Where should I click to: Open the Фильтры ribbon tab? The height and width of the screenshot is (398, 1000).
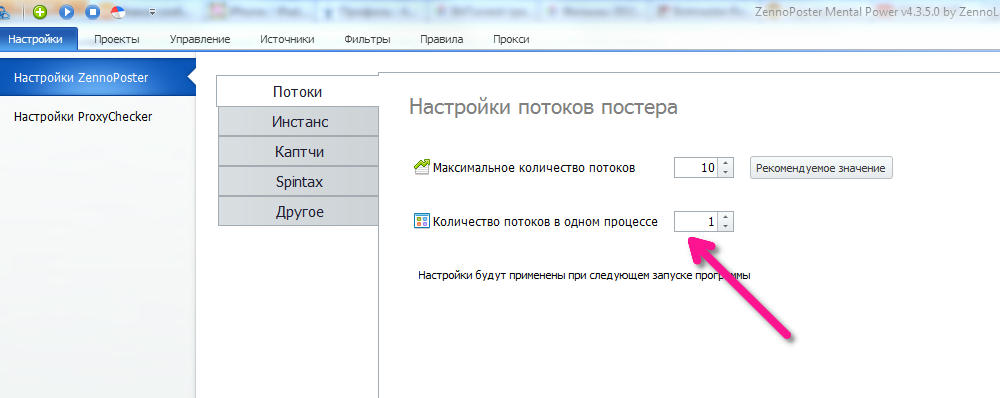pyautogui.click(x=367, y=39)
